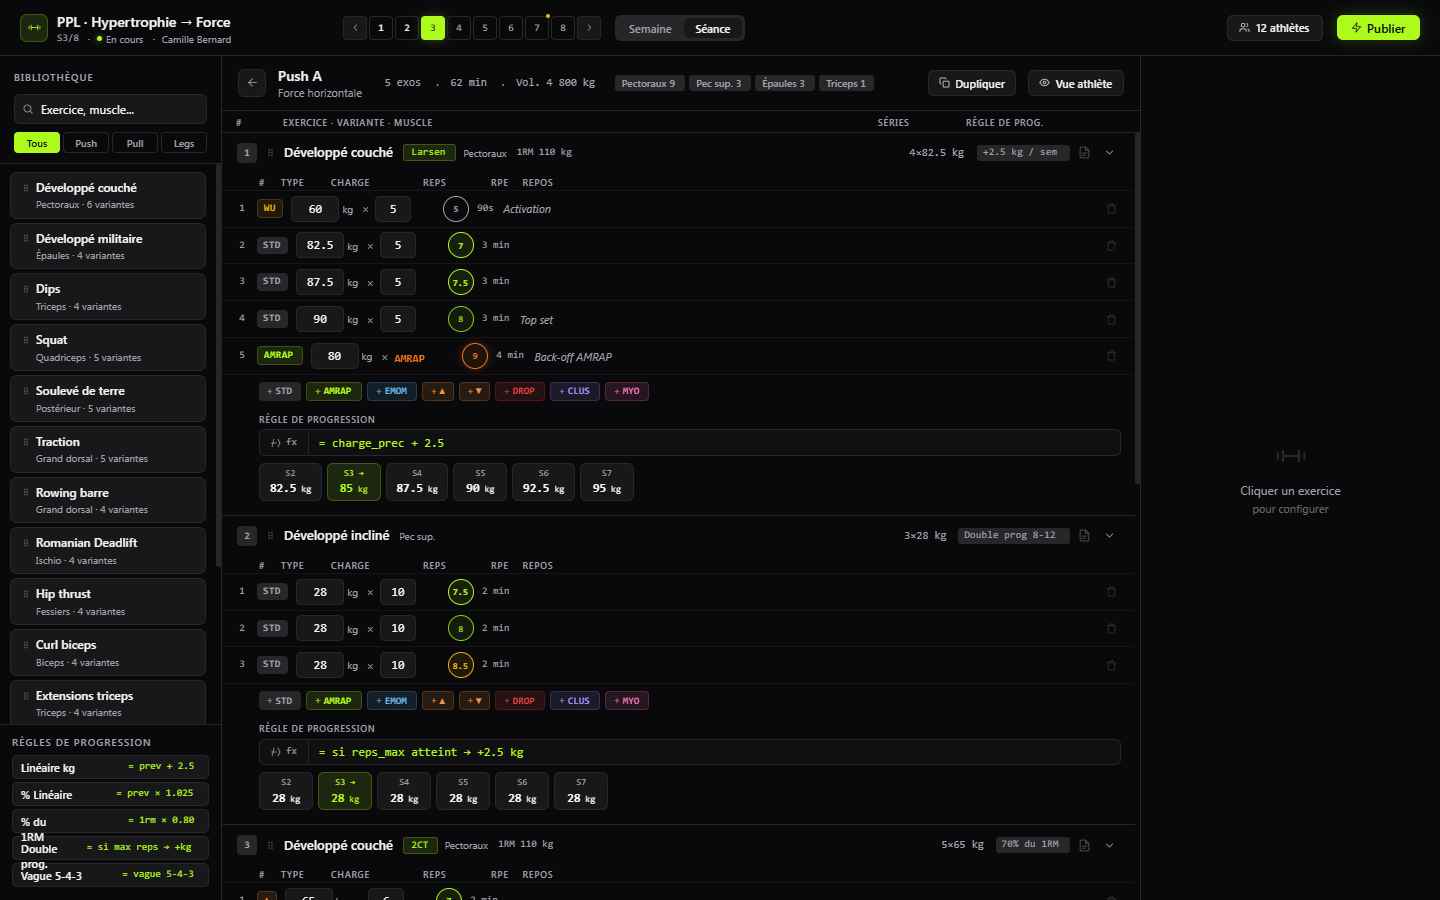Delete third set of Développé incliné
The height and width of the screenshot is (900, 1440).
(1111, 665)
